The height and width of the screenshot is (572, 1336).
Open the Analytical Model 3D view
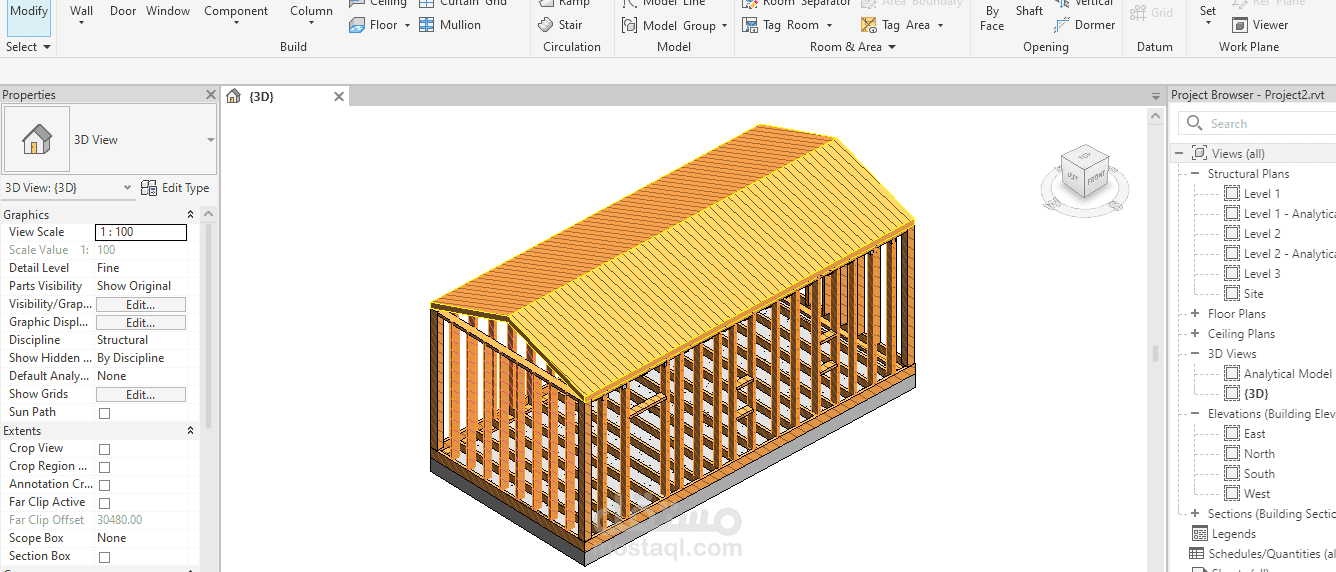tap(1287, 374)
